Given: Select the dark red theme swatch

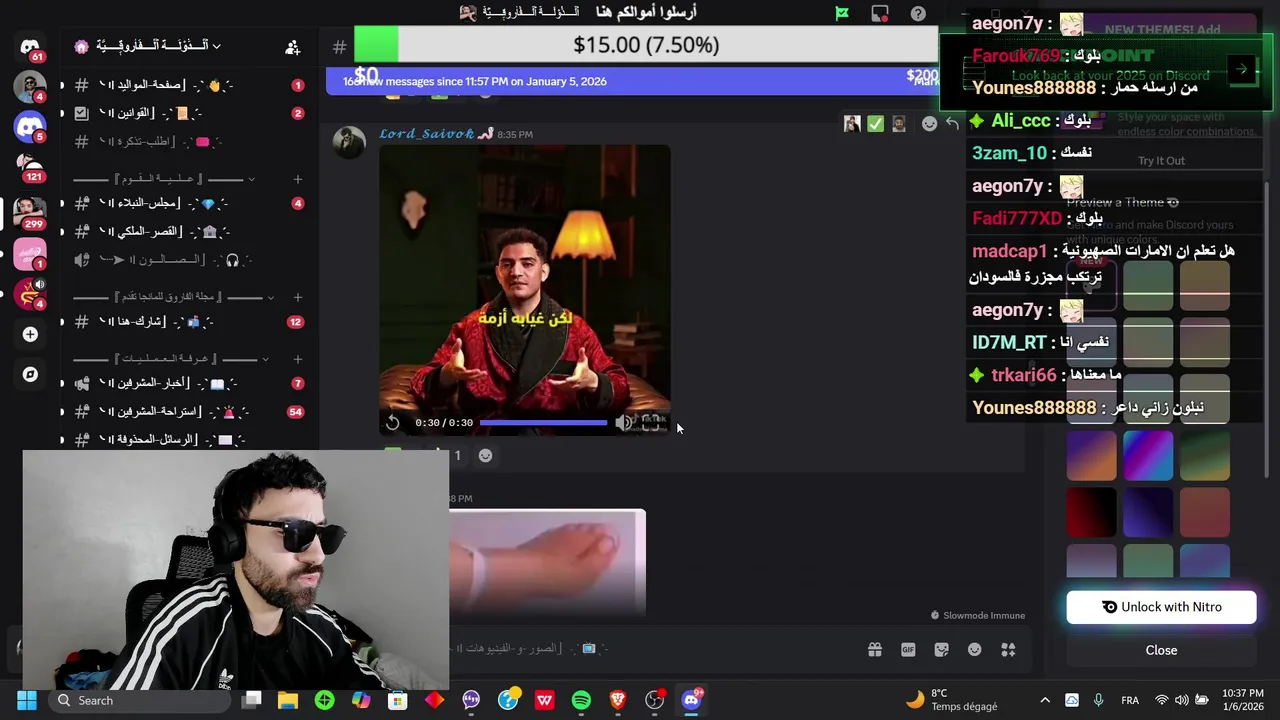Looking at the screenshot, I should [x=1091, y=512].
